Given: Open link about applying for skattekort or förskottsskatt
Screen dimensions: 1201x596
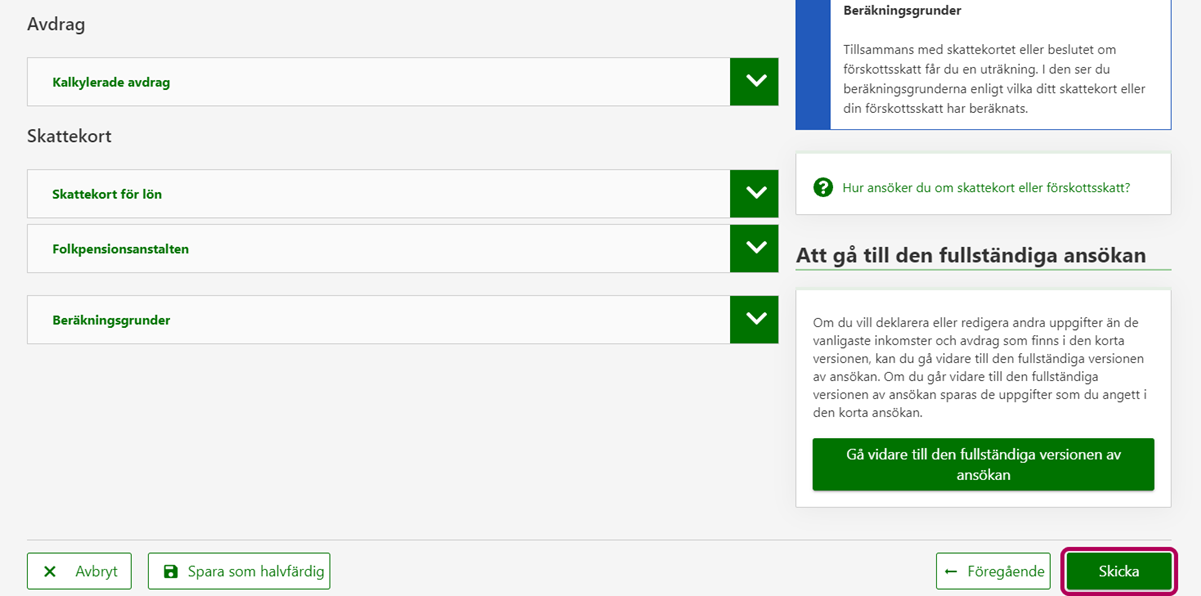Looking at the screenshot, I should pyautogui.click(x=986, y=187).
